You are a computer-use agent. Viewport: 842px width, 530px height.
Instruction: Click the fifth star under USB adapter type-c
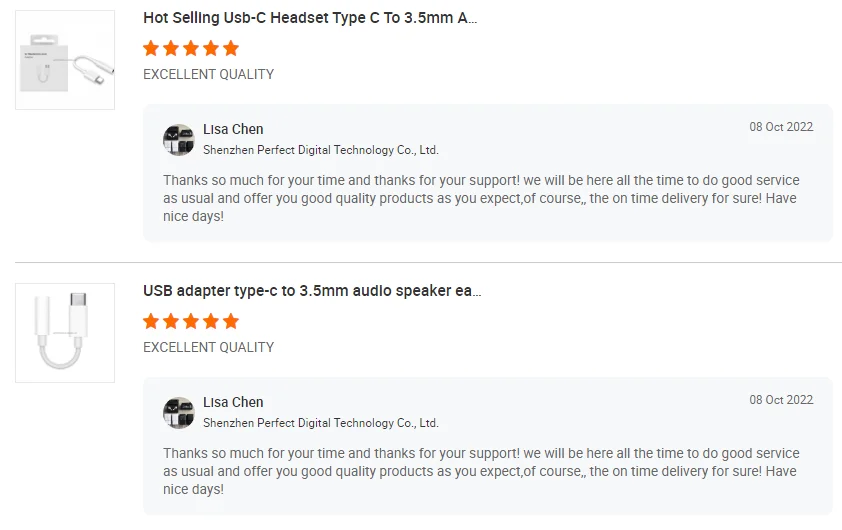(231, 321)
